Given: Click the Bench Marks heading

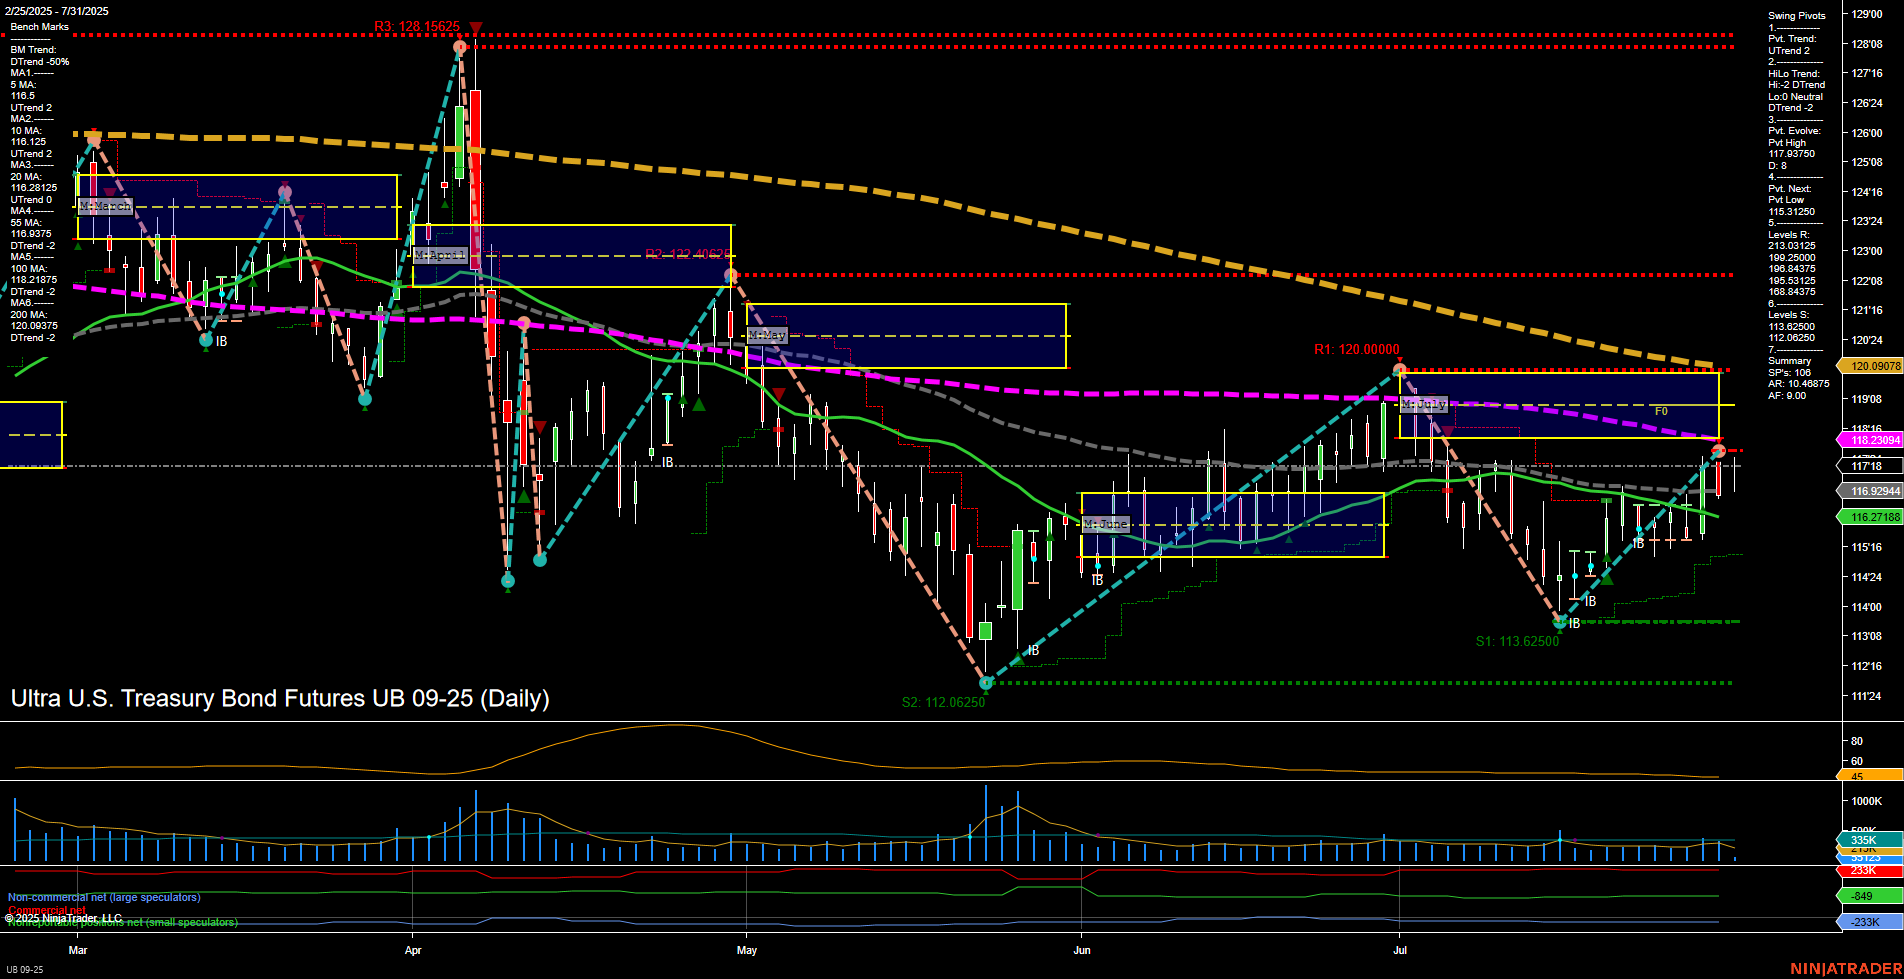Looking at the screenshot, I should click(40, 27).
